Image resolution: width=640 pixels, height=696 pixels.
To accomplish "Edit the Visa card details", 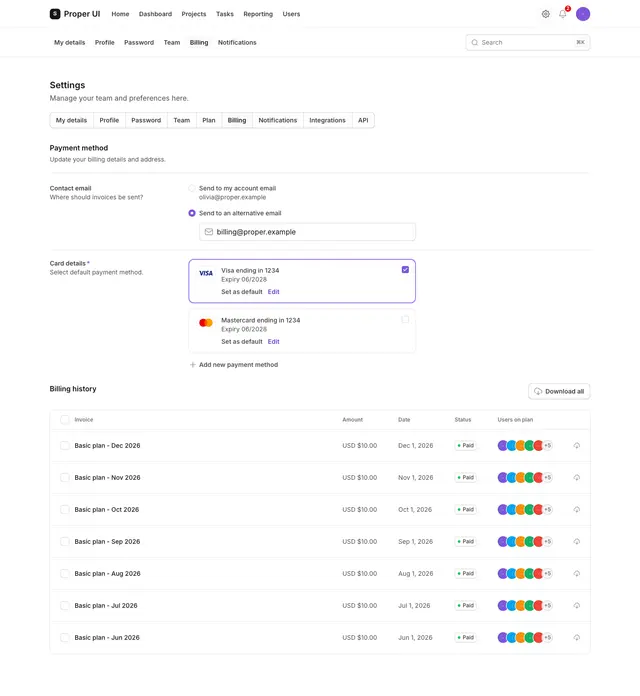I will point(273,292).
